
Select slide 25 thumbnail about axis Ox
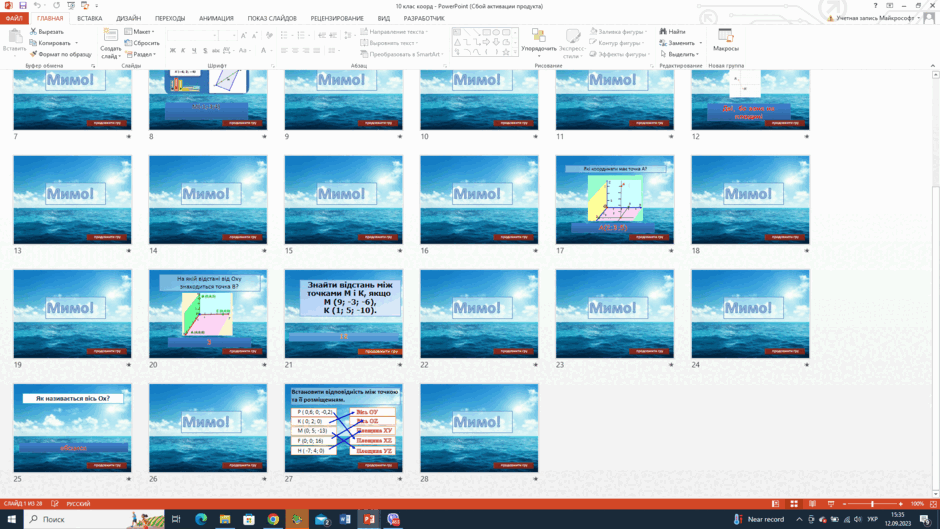point(73,428)
